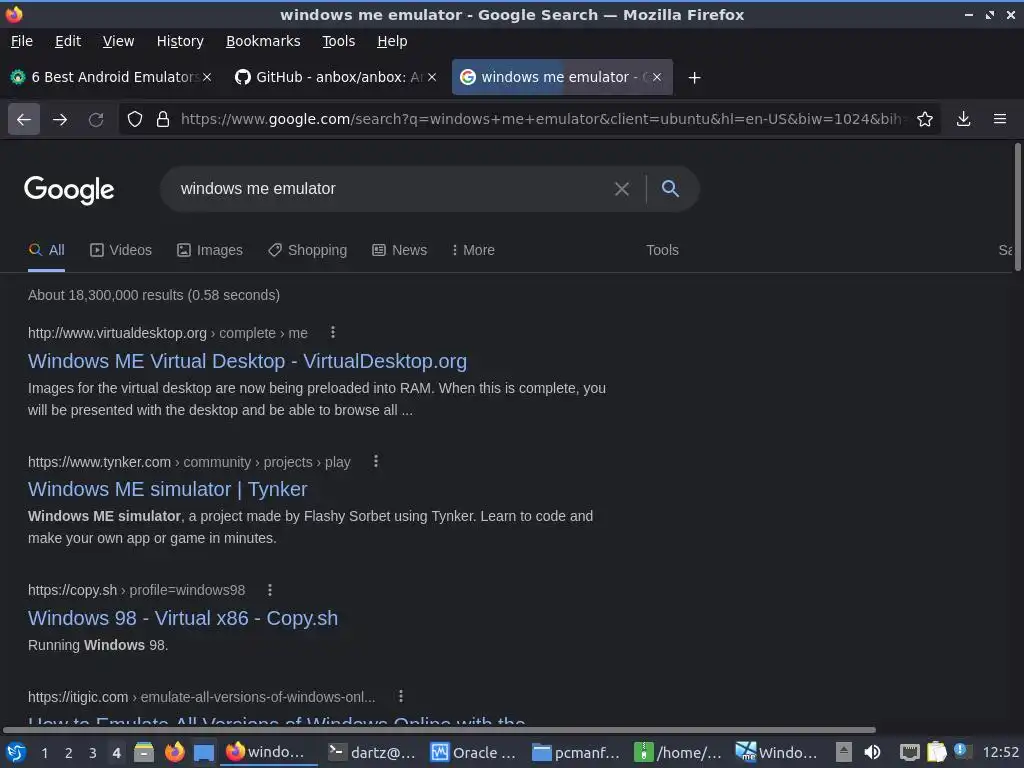
Task: Open options for the itigic.com result
Action: point(401,696)
